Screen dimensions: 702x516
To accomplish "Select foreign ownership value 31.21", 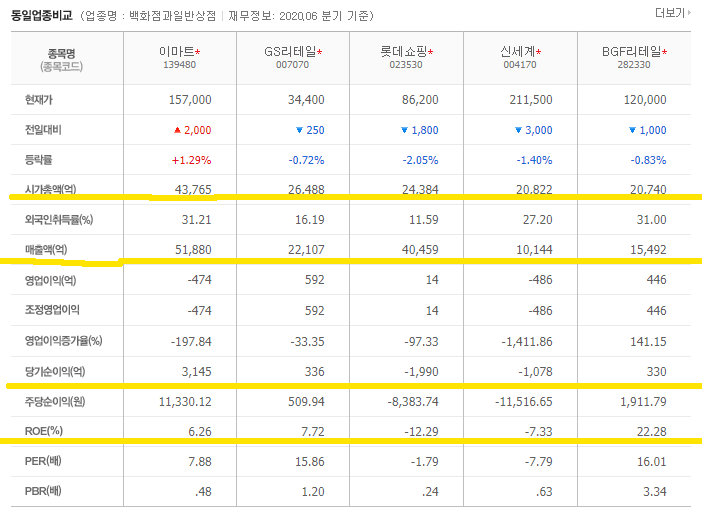I will coord(197,220).
